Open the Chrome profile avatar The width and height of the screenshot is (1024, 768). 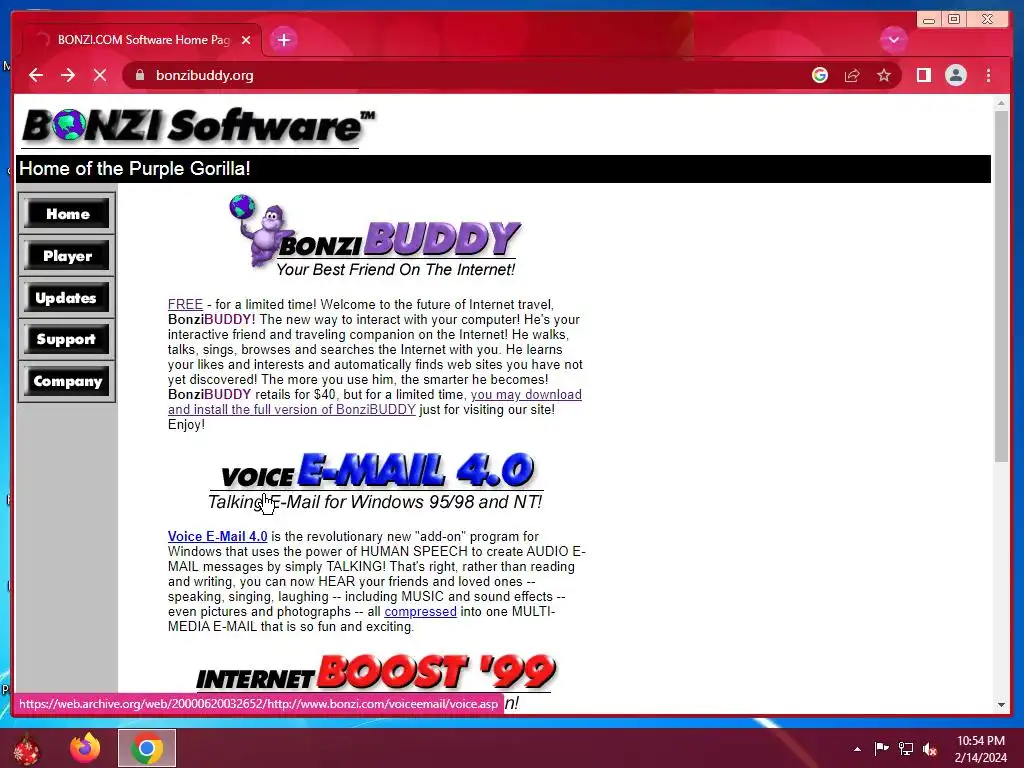(955, 75)
